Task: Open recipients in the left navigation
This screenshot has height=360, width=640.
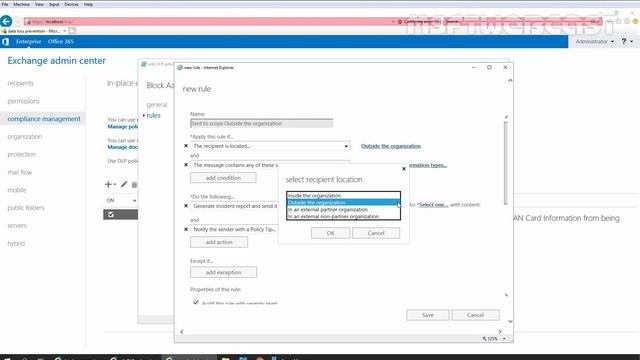Action: coord(20,83)
